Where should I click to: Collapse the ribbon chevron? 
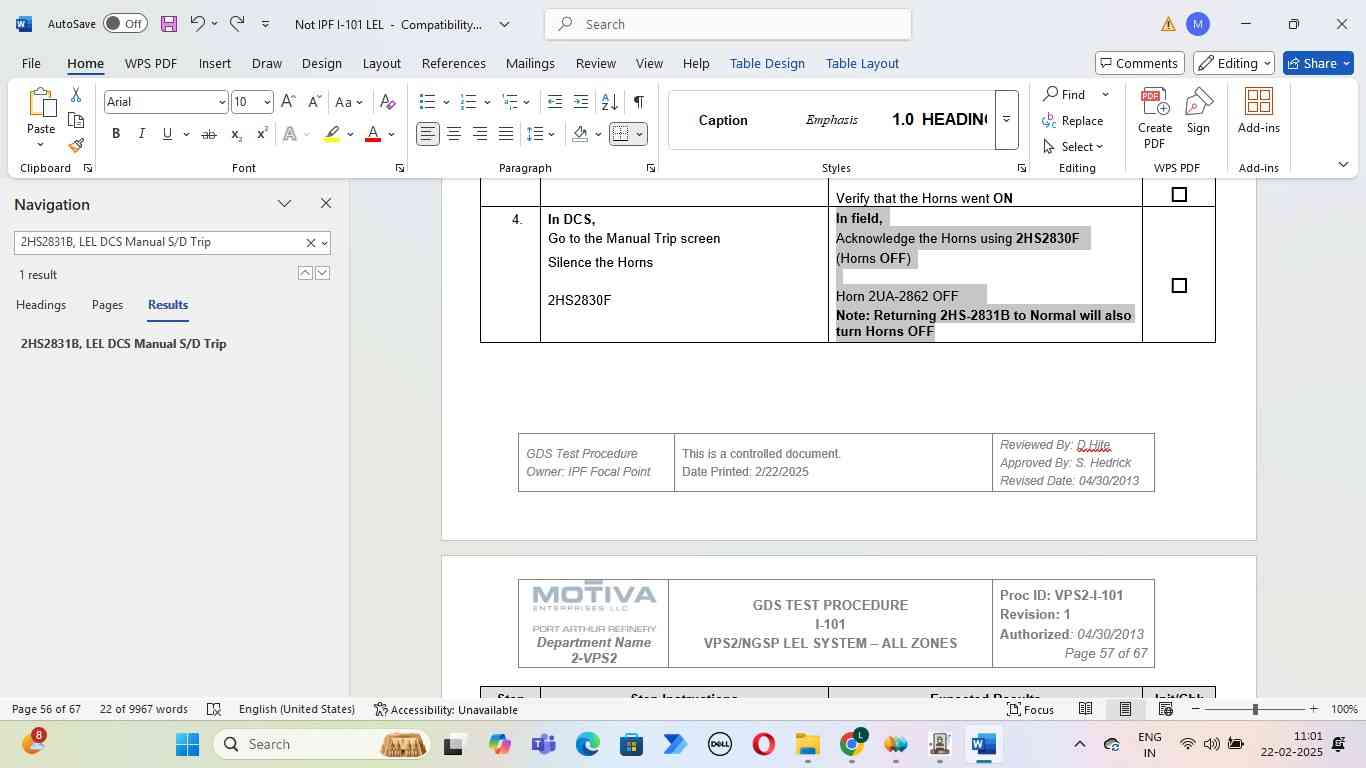coord(1343,164)
